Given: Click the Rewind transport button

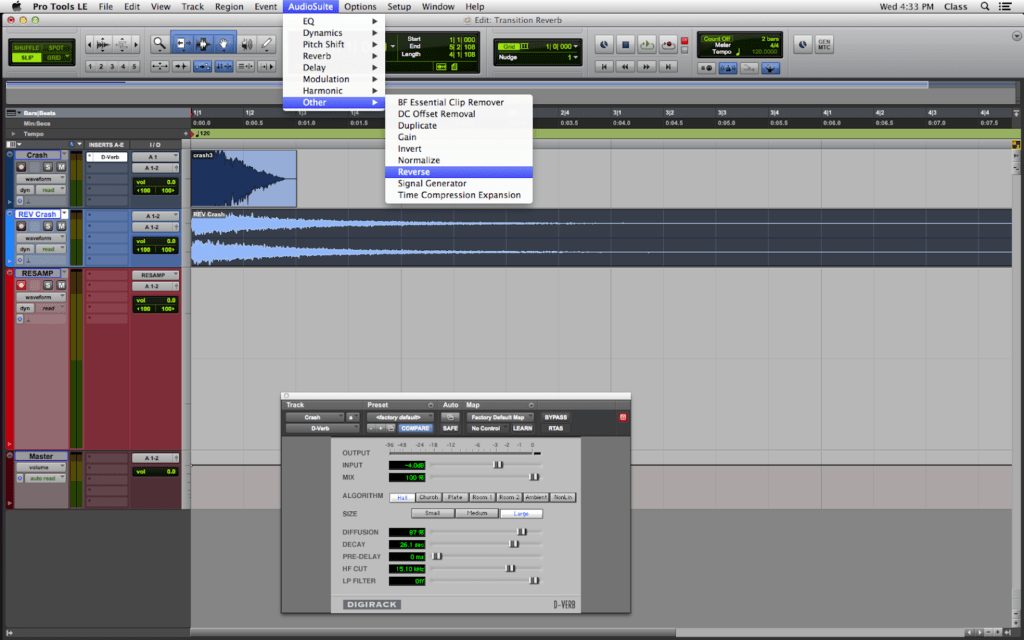Looking at the screenshot, I should [625, 66].
